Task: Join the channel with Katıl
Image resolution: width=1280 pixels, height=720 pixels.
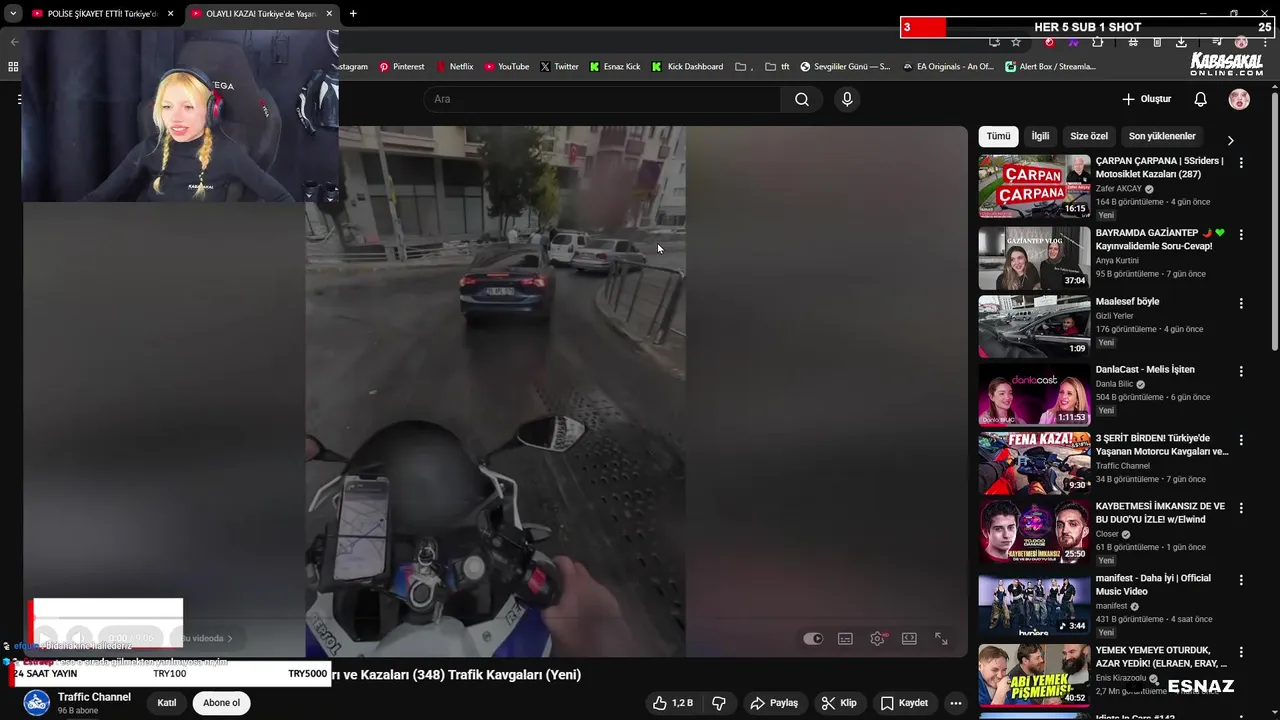Action: click(167, 703)
